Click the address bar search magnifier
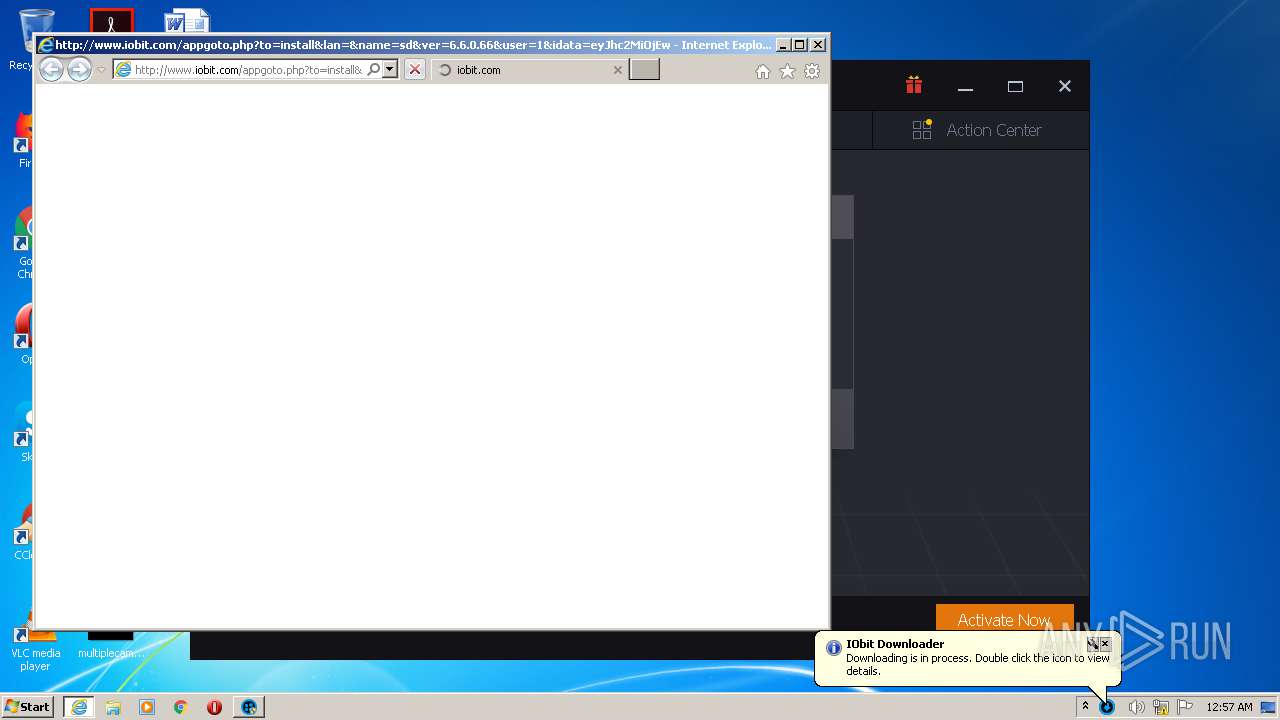The height and width of the screenshot is (720, 1280). [374, 70]
